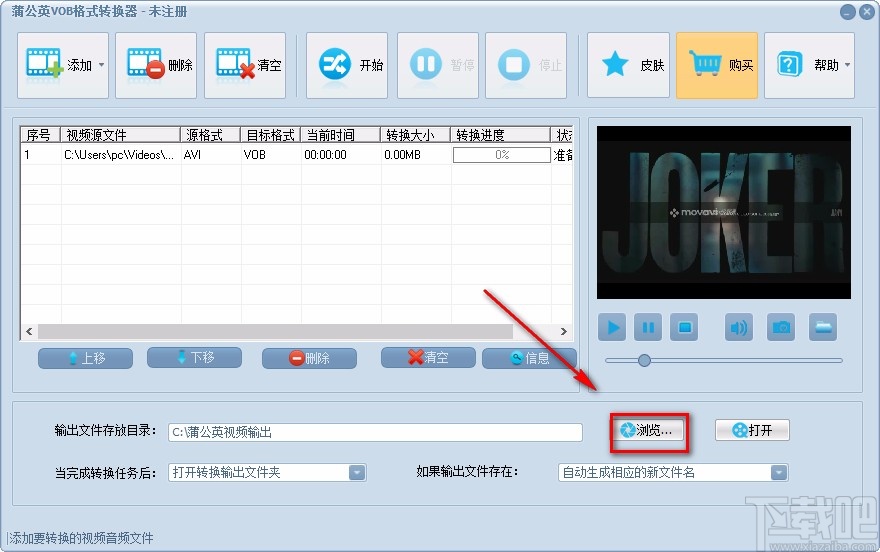Click the JOKER video preview thumbnail

724,213
